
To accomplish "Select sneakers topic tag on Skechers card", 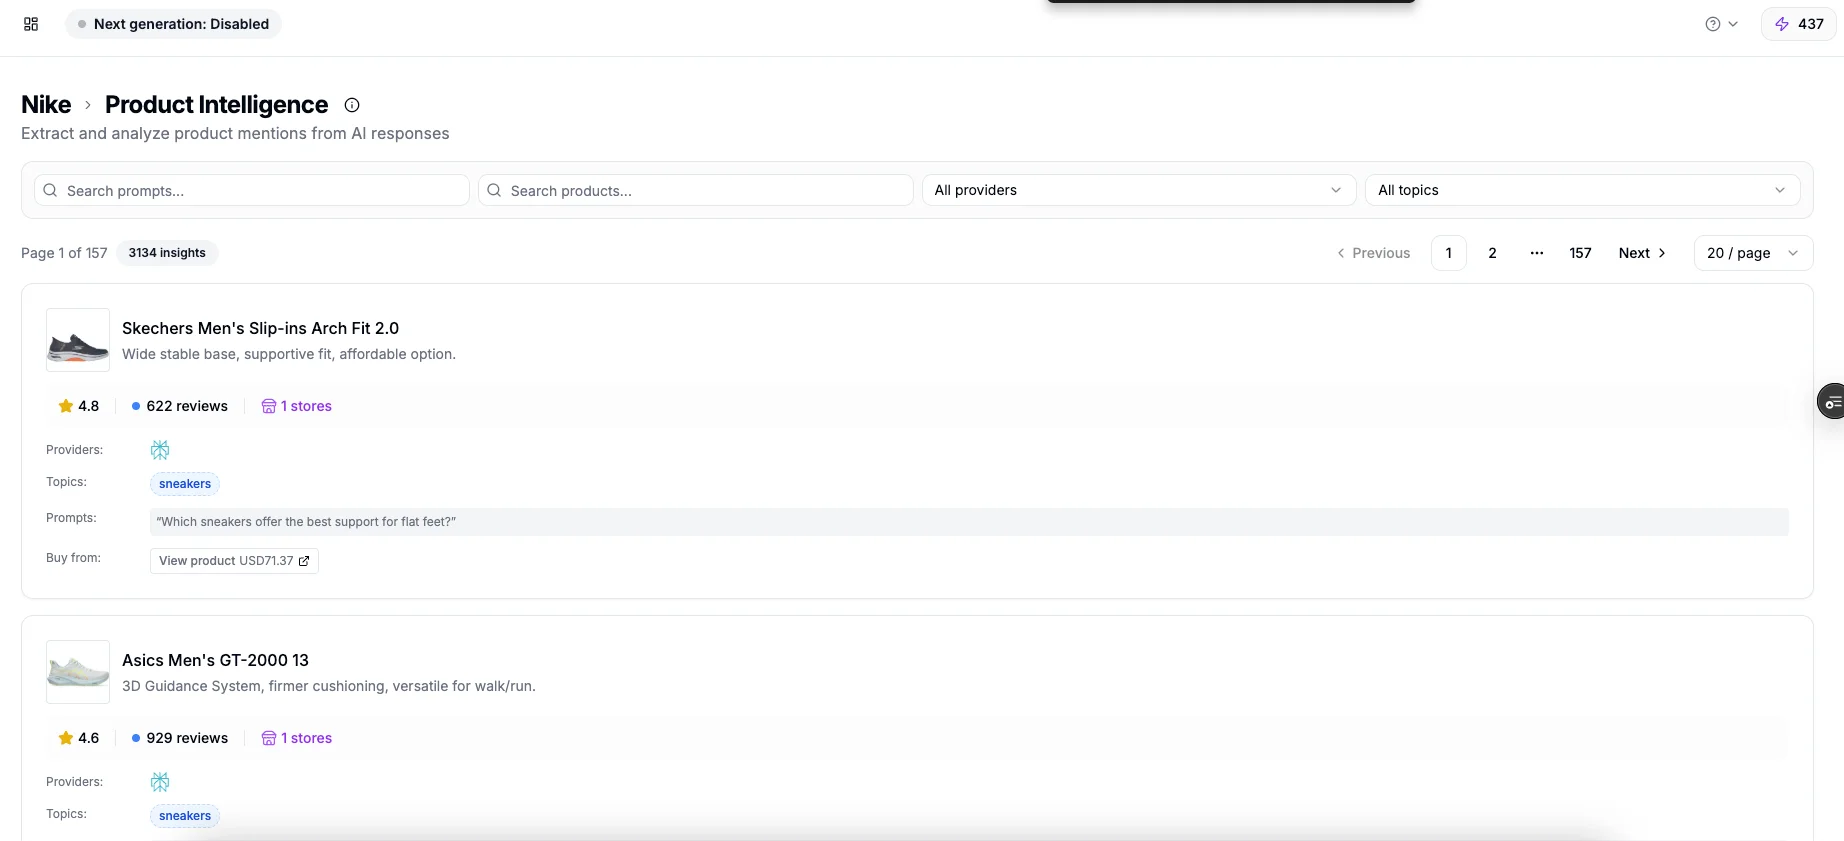I will pyautogui.click(x=185, y=484).
